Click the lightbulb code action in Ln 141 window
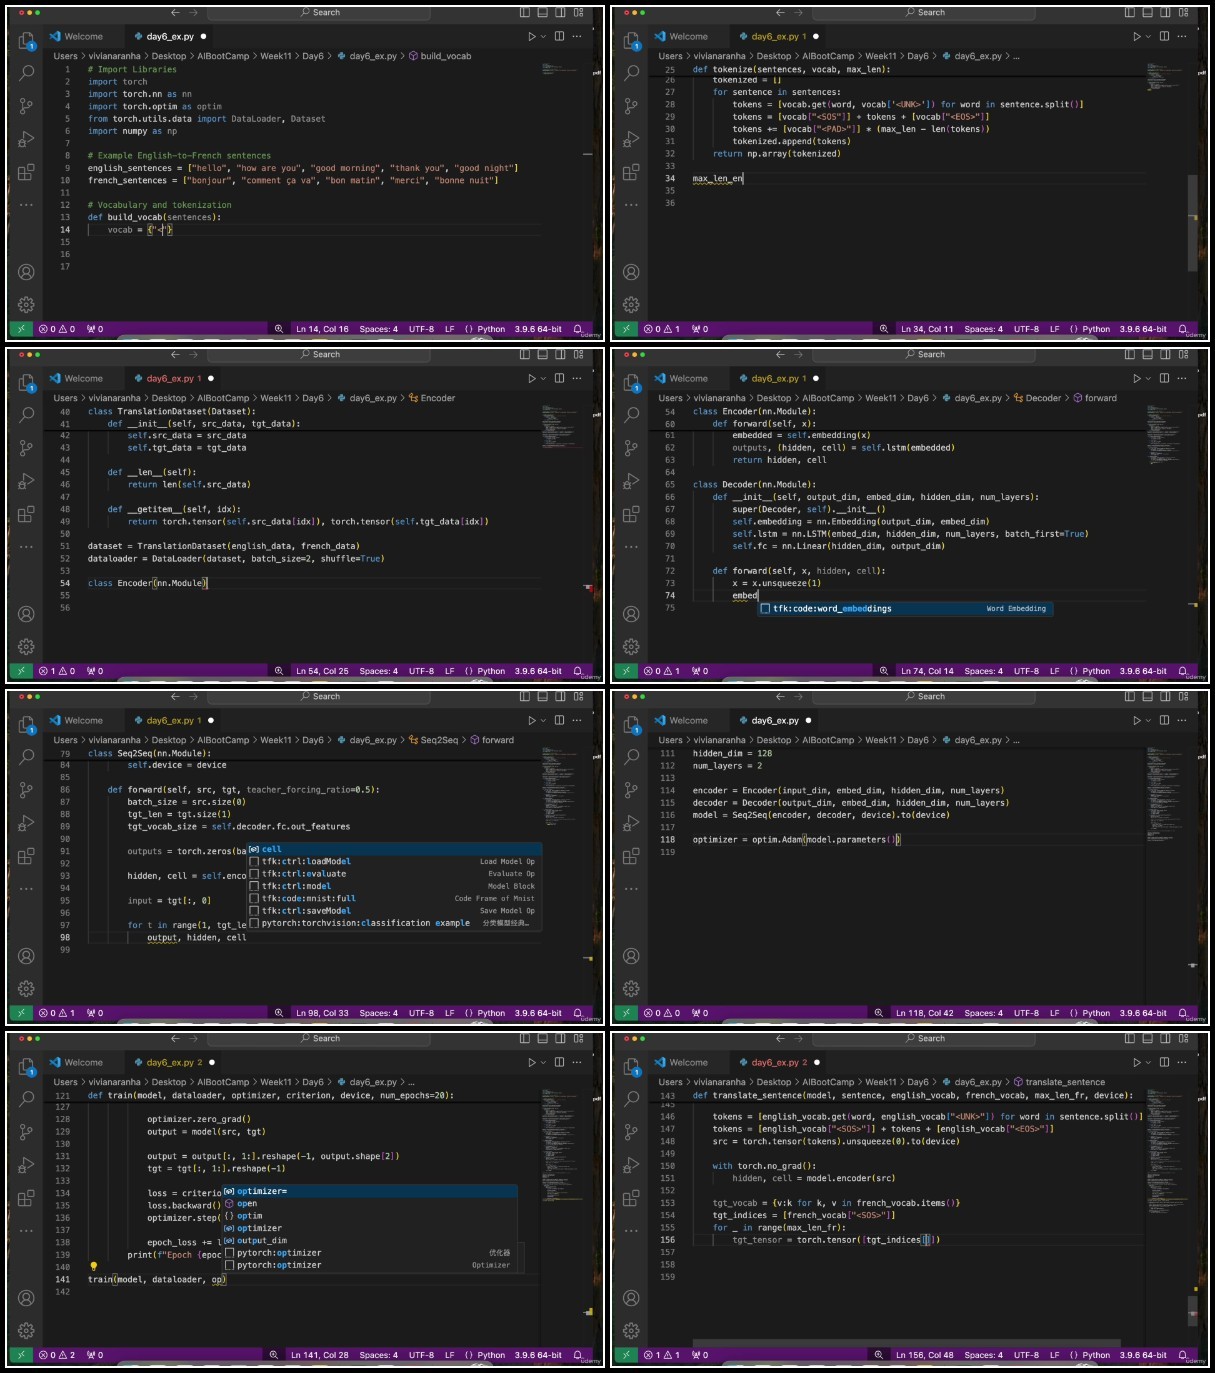Screen dimensions: 1215x1373 [93, 1267]
